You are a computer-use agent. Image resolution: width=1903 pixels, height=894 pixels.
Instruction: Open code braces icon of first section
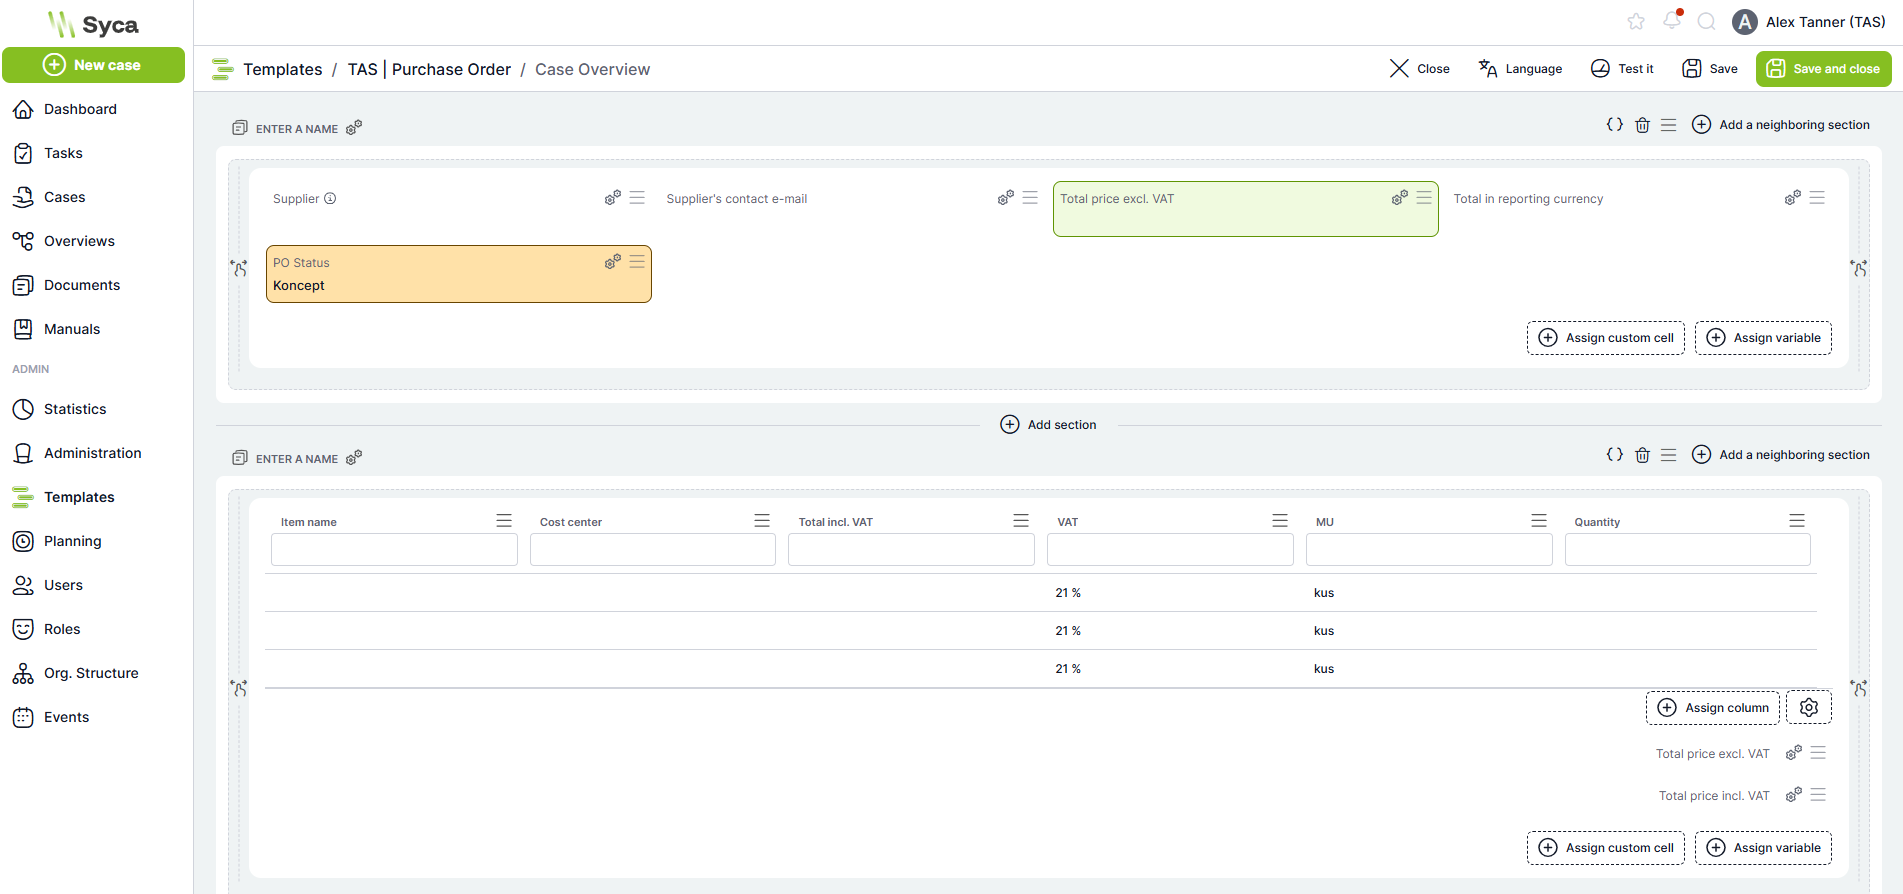pyautogui.click(x=1614, y=125)
